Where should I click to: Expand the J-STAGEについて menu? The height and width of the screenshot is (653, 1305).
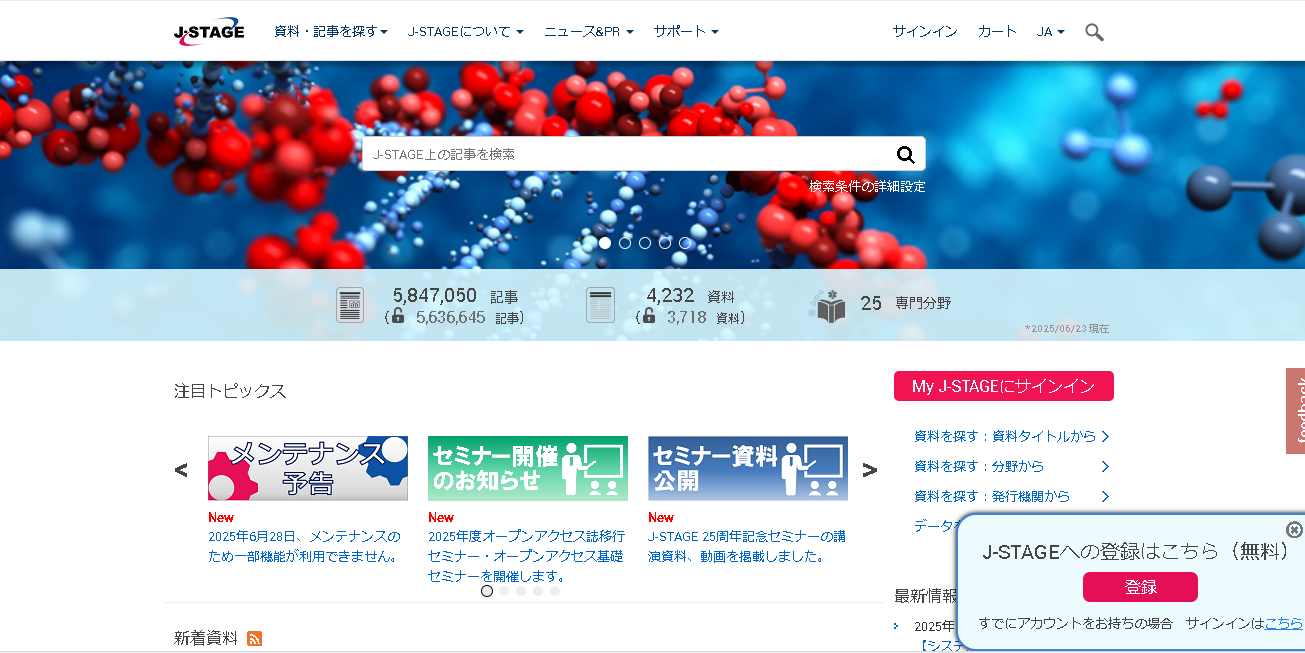point(466,31)
